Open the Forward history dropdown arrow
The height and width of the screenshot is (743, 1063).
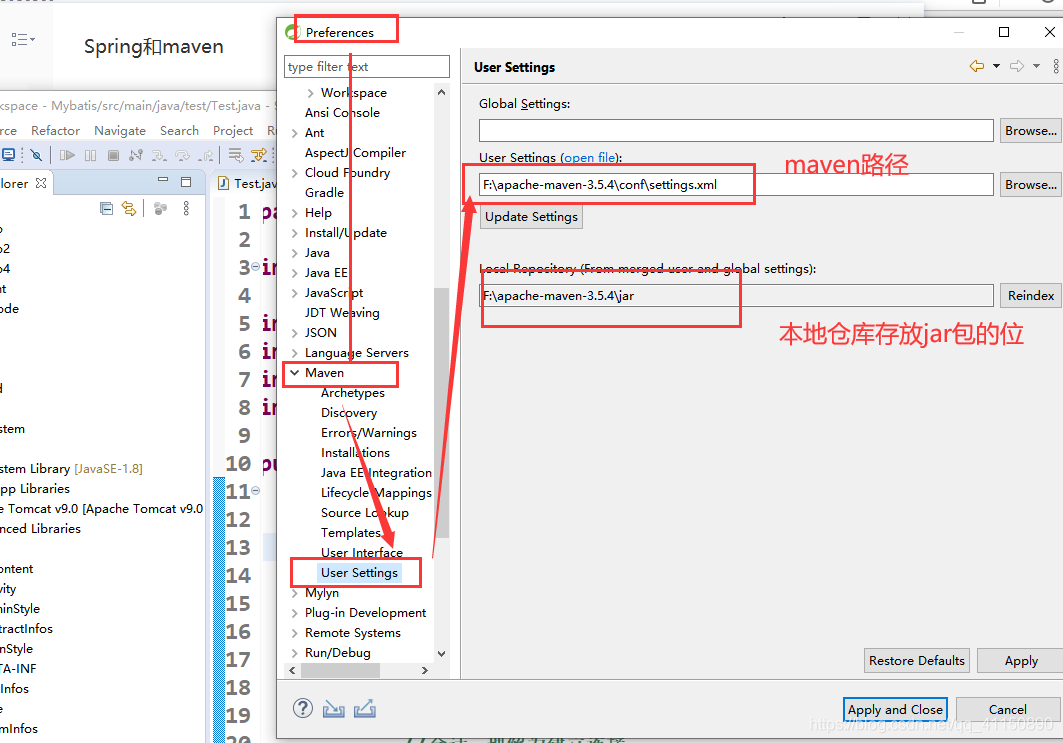(x=1037, y=66)
